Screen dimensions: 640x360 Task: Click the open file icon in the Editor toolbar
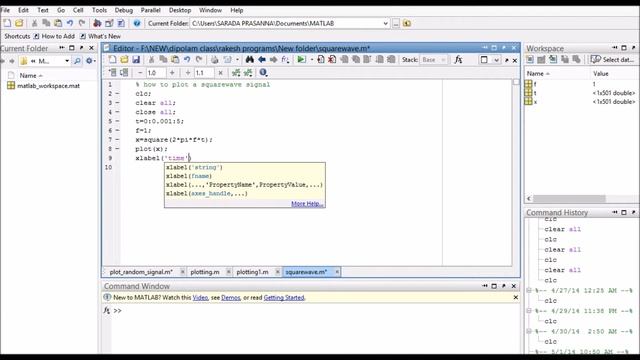tap(124, 60)
